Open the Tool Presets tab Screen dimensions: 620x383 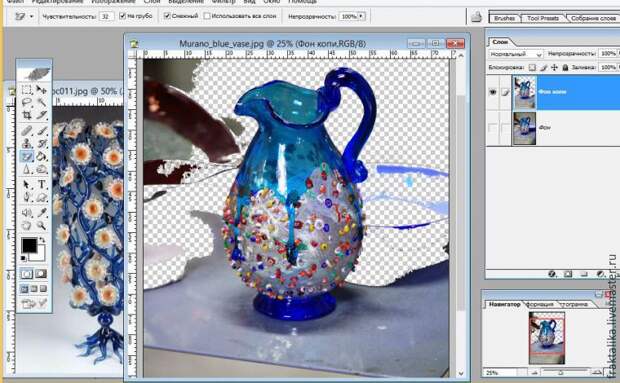(x=542, y=18)
